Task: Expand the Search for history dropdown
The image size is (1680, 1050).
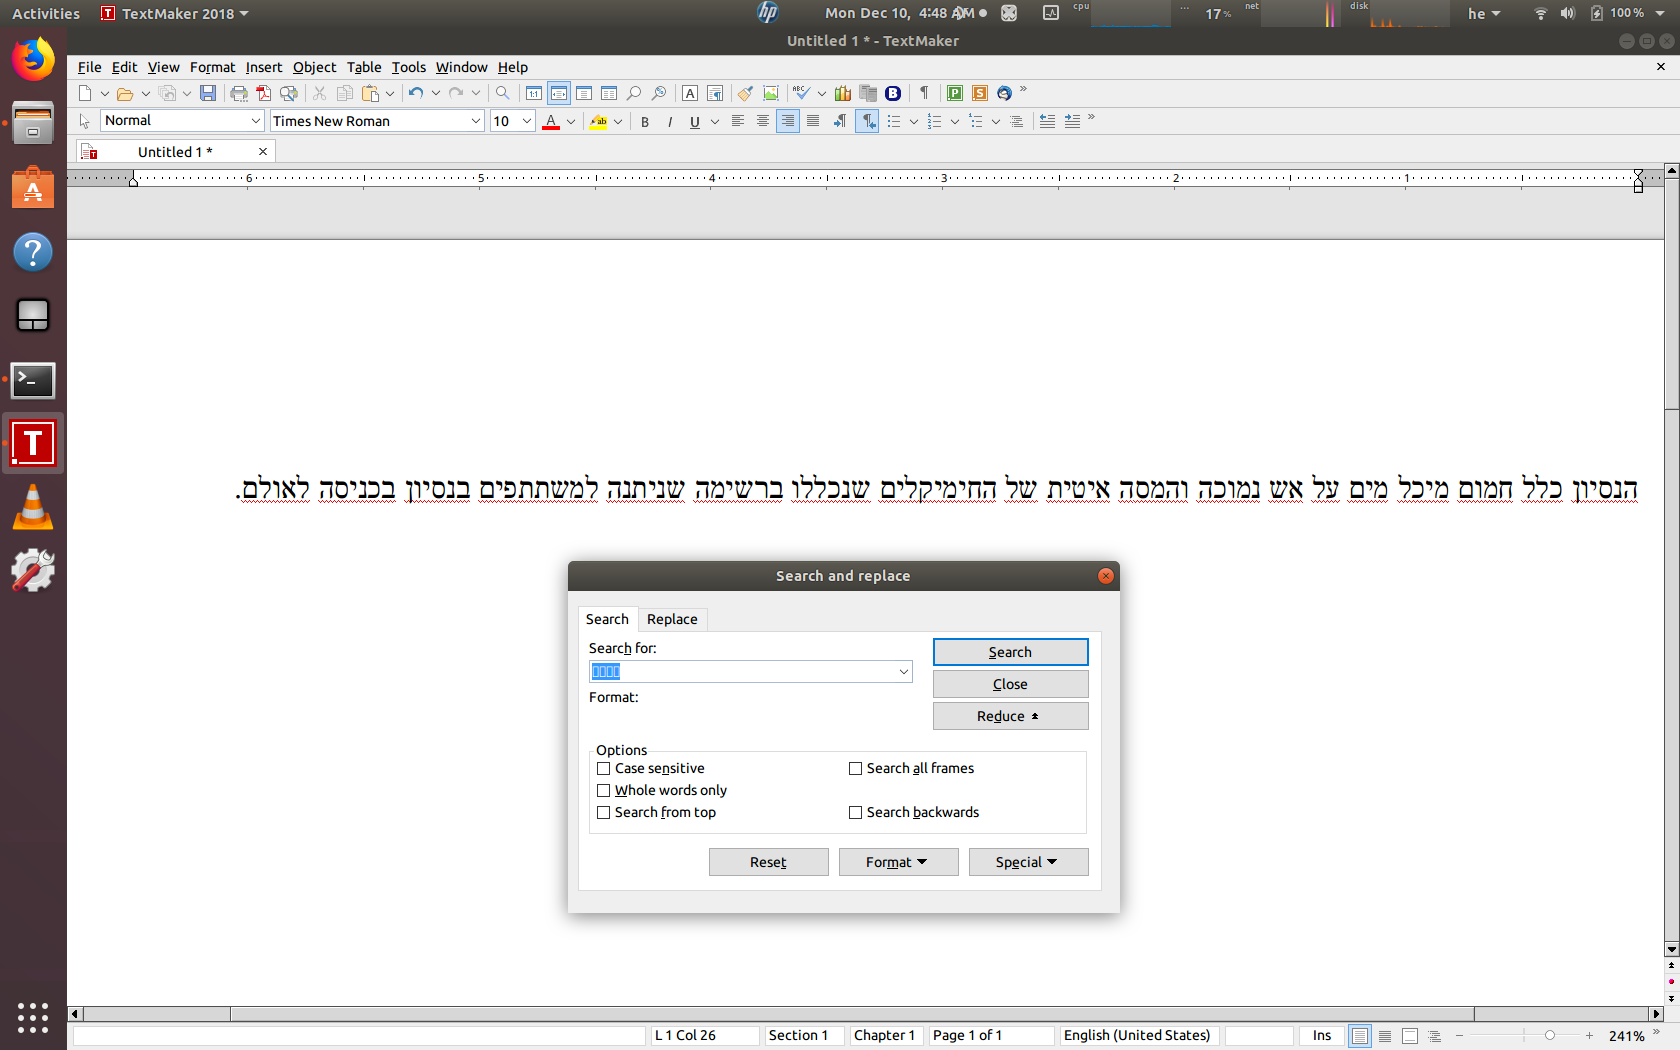Action: pyautogui.click(x=903, y=672)
